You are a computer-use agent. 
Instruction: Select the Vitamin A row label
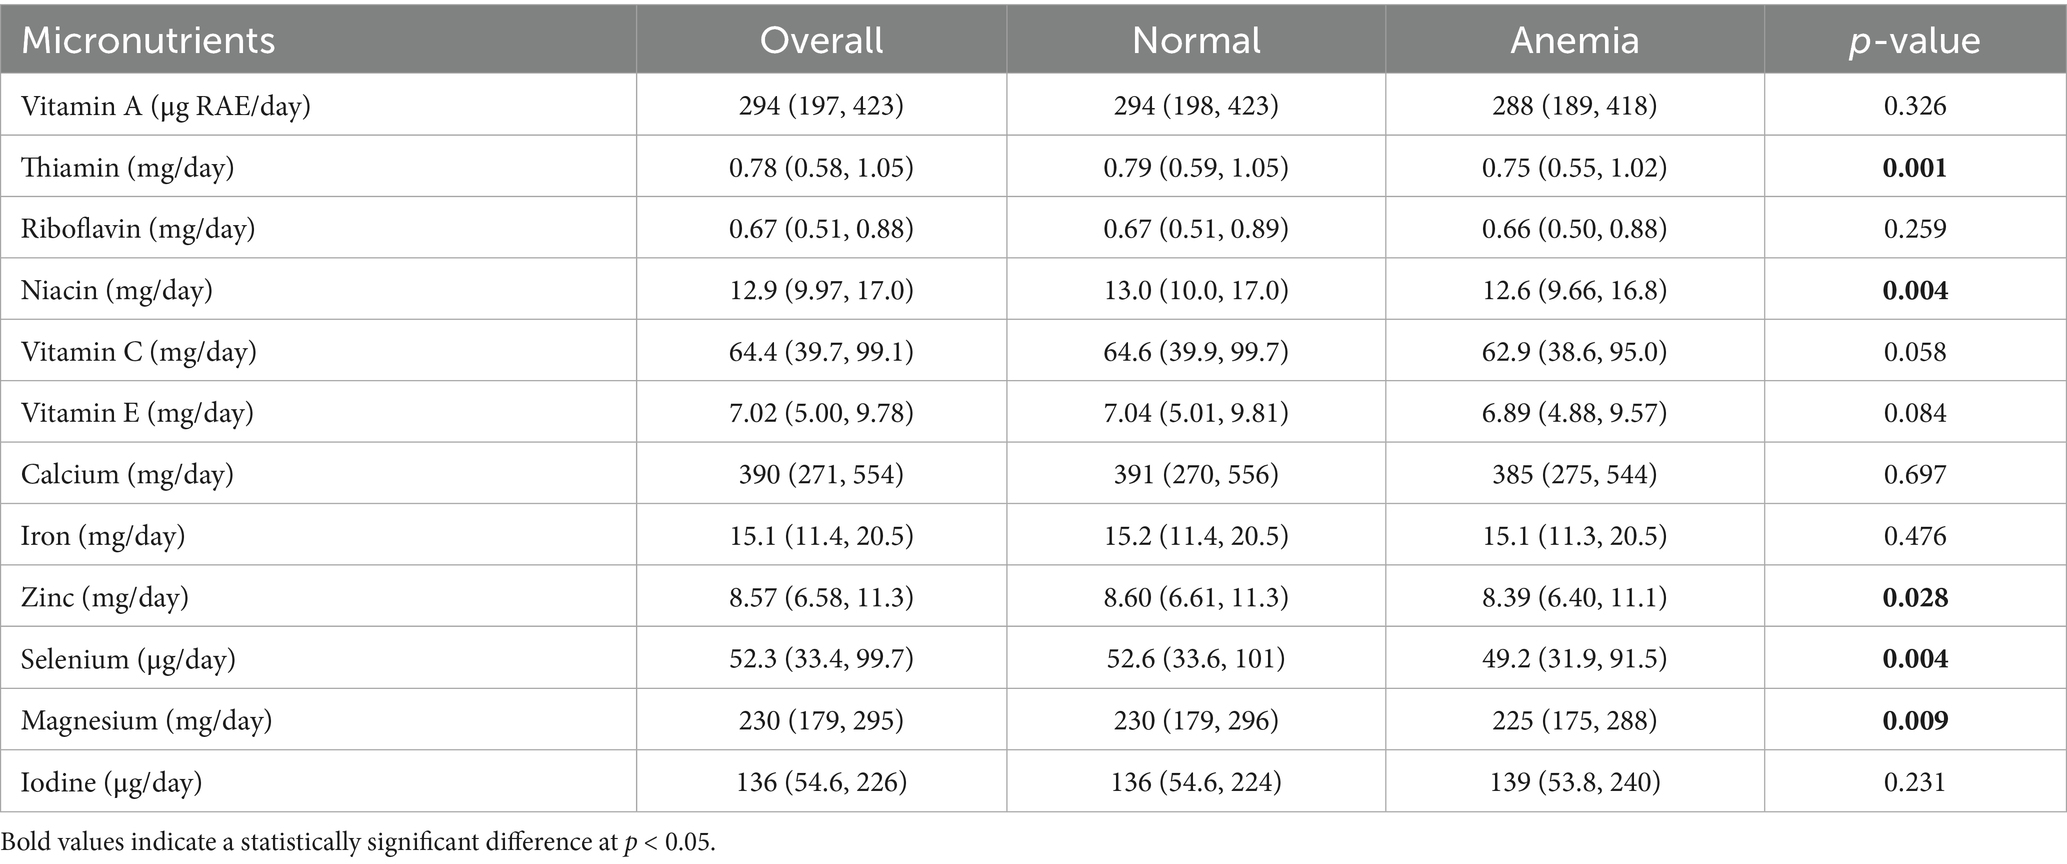166,105
